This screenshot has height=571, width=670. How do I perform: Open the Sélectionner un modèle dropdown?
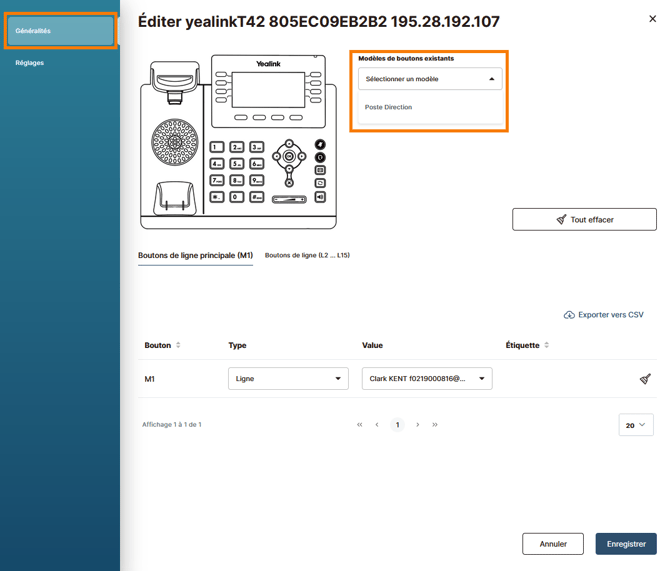coord(430,79)
